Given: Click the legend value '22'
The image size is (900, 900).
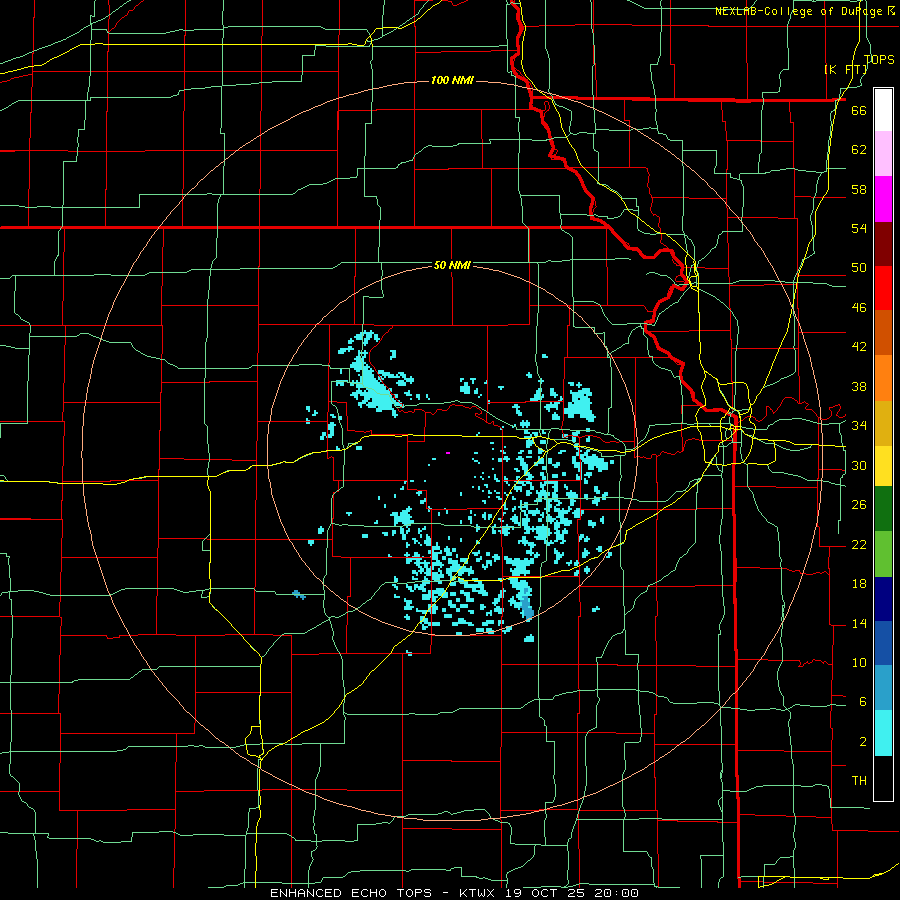Looking at the screenshot, I should pos(859,544).
